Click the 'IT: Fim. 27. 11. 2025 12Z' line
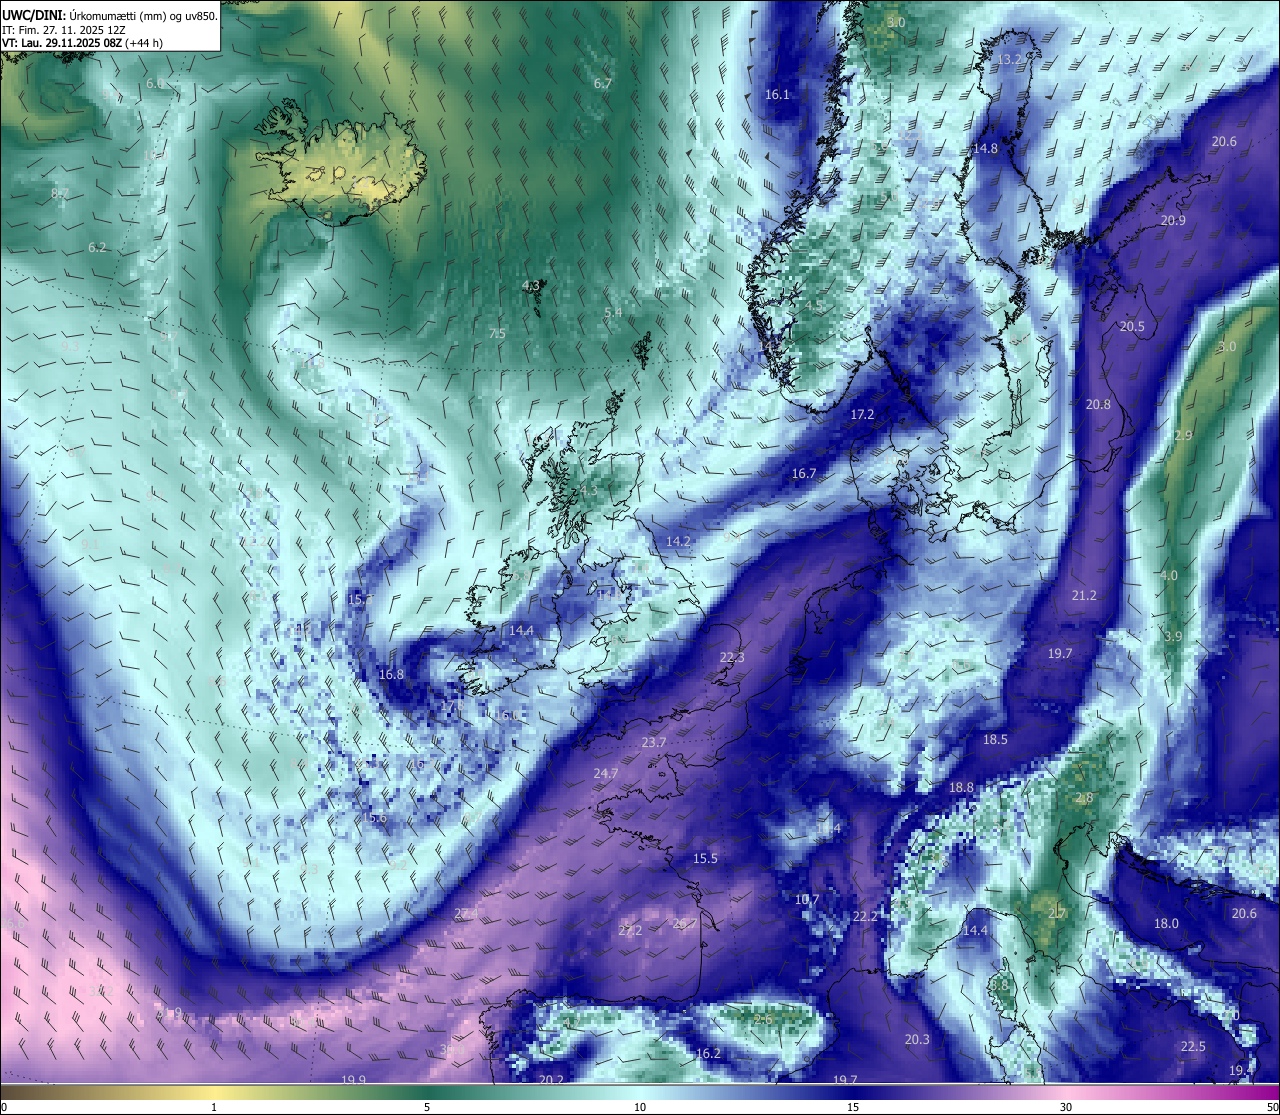Viewport: 1280px width, 1115px height. click(x=63, y=30)
